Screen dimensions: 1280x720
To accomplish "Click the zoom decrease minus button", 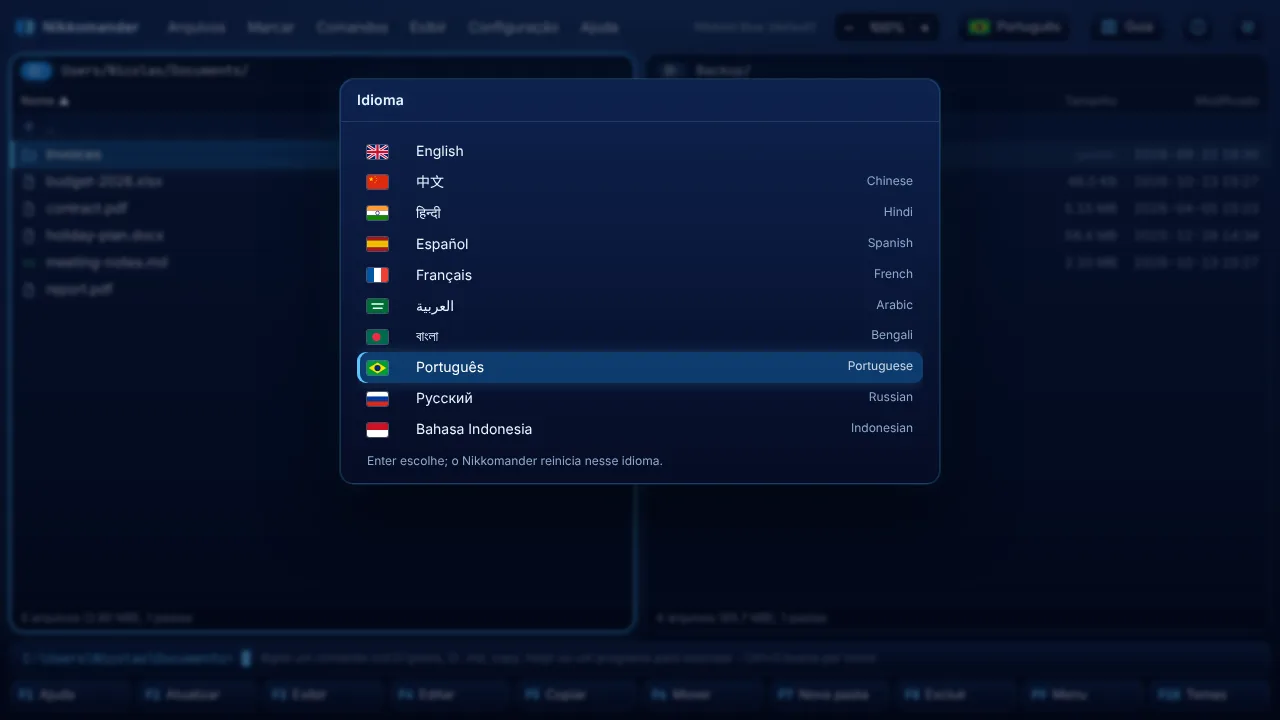I will coord(849,27).
